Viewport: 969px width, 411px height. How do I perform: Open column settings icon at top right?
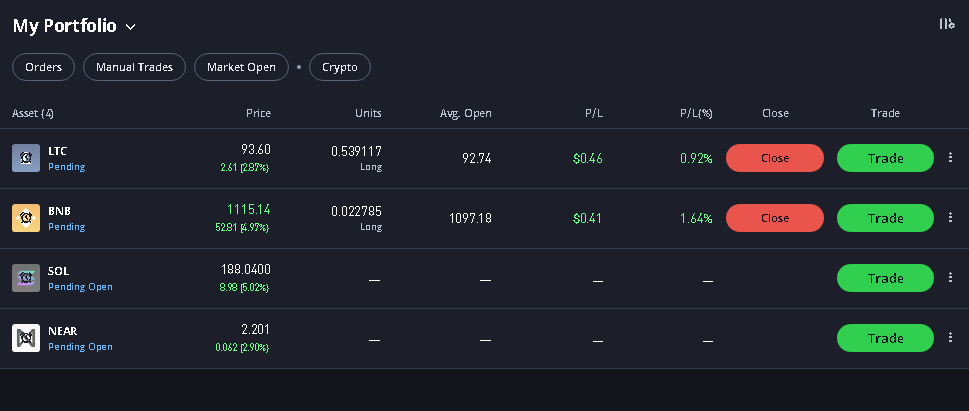946,24
